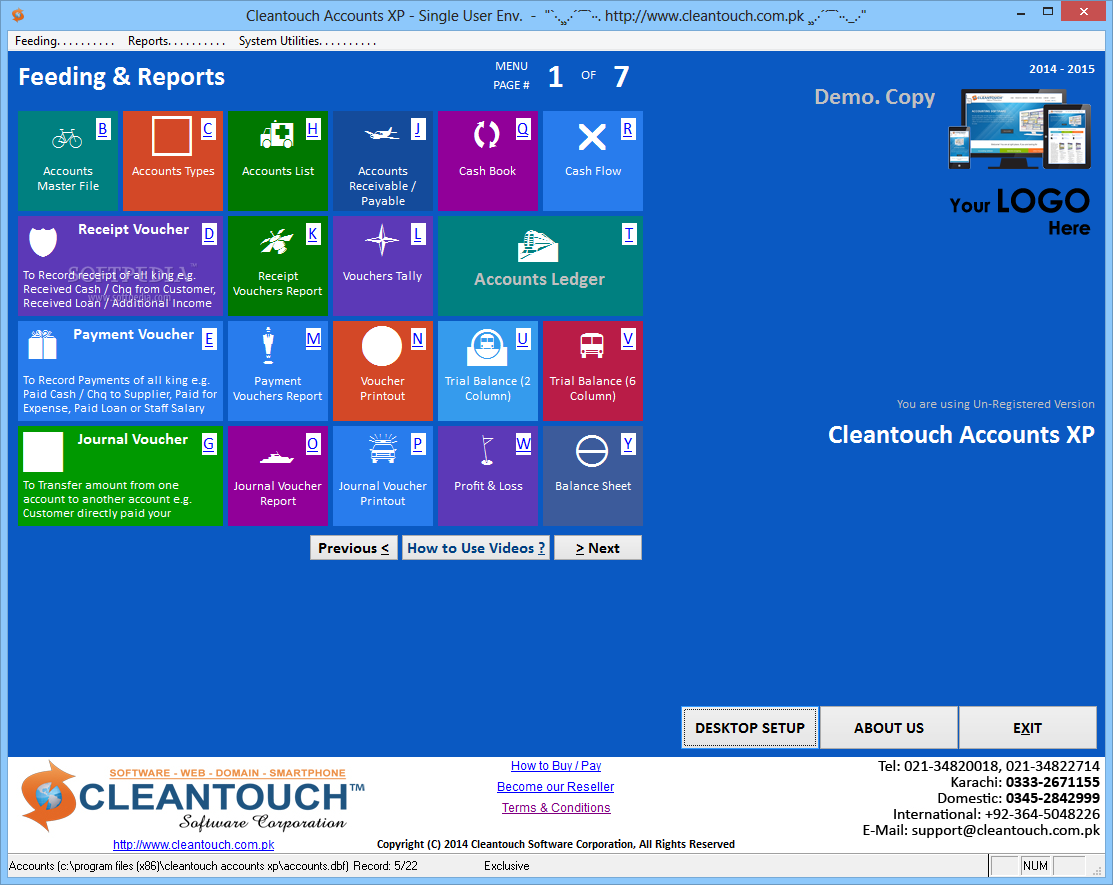Click shortcut letter Q on Cash Book
This screenshot has height=885, width=1113.
(522, 129)
